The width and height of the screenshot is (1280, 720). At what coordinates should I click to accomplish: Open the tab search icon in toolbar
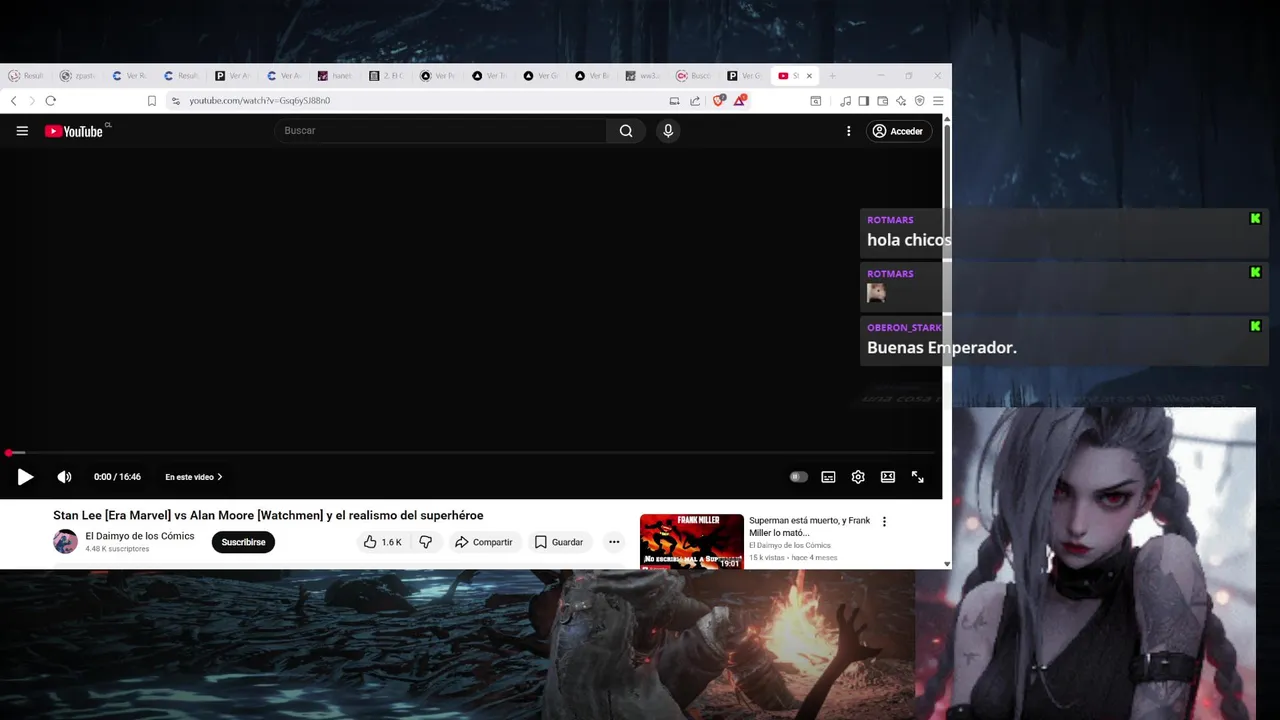pyautogui.click(x=816, y=101)
